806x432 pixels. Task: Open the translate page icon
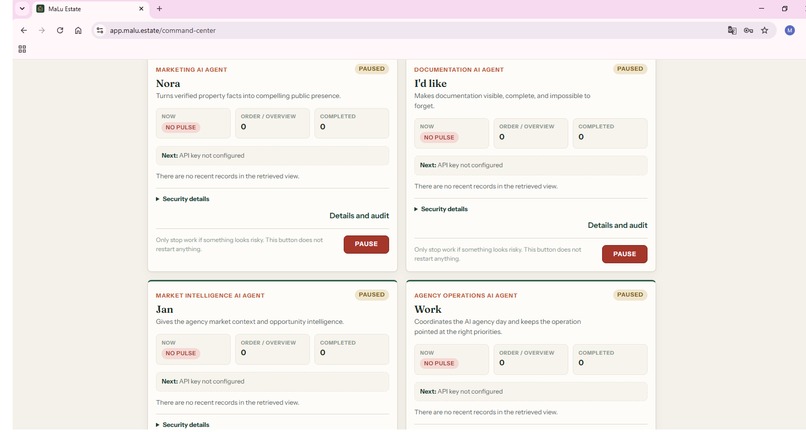(x=732, y=30)
